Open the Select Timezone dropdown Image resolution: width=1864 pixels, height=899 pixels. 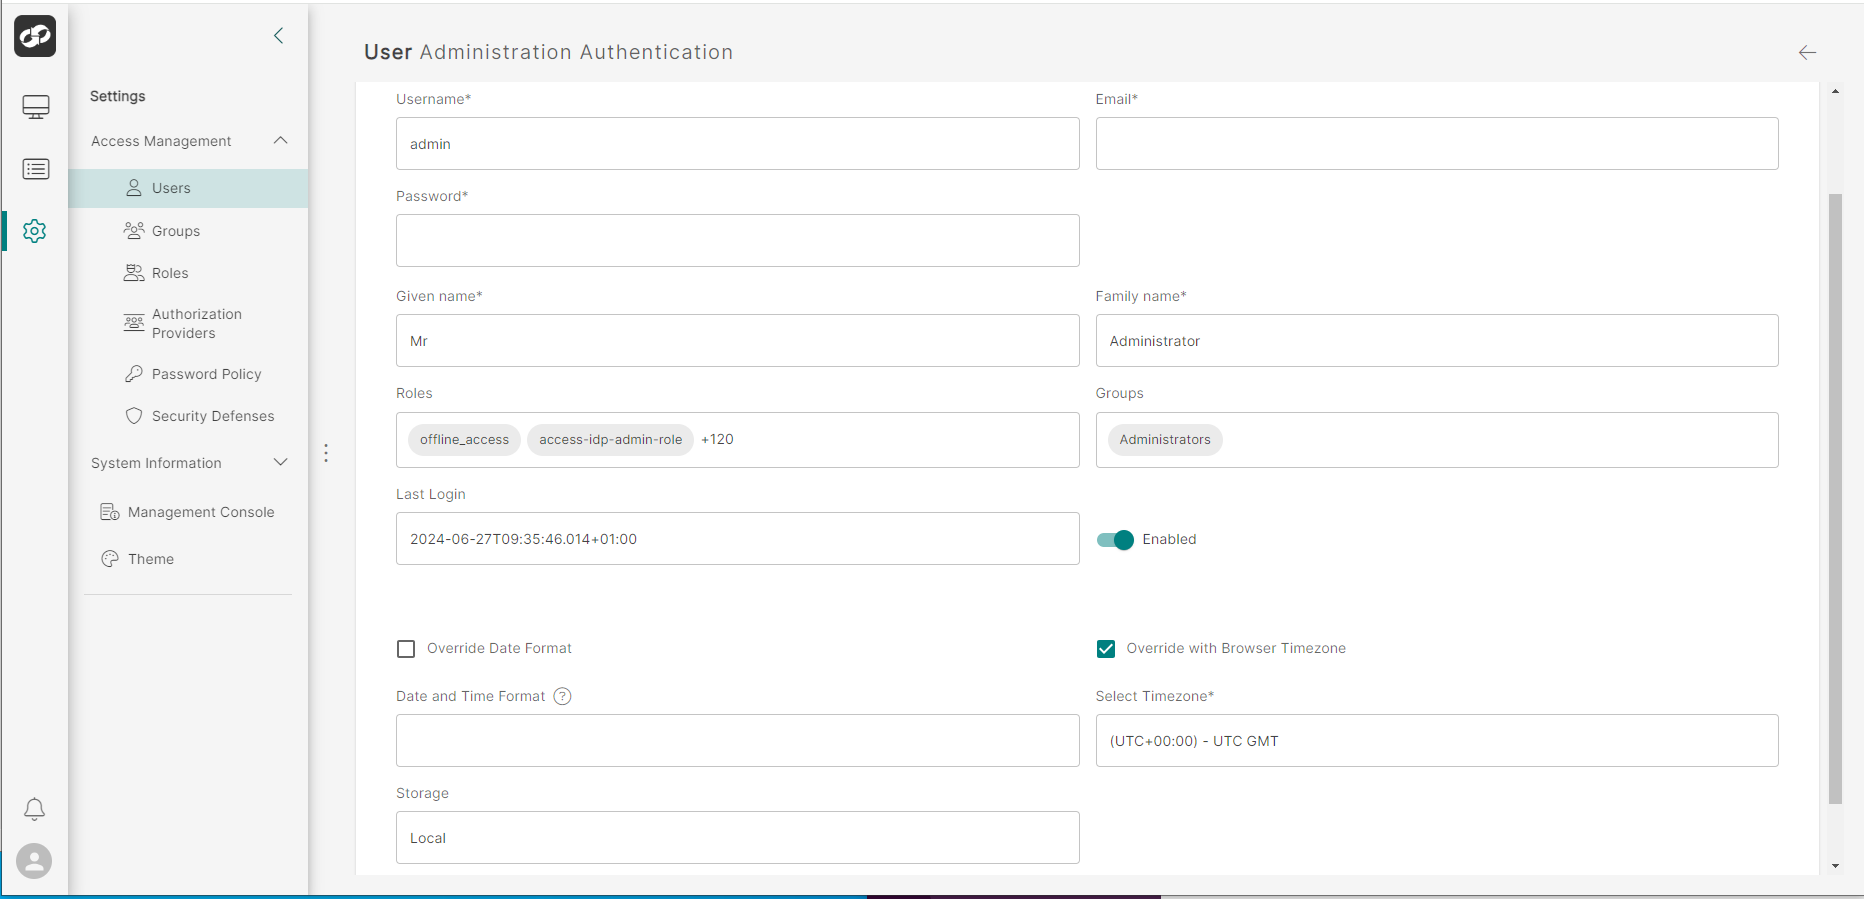1437,741
